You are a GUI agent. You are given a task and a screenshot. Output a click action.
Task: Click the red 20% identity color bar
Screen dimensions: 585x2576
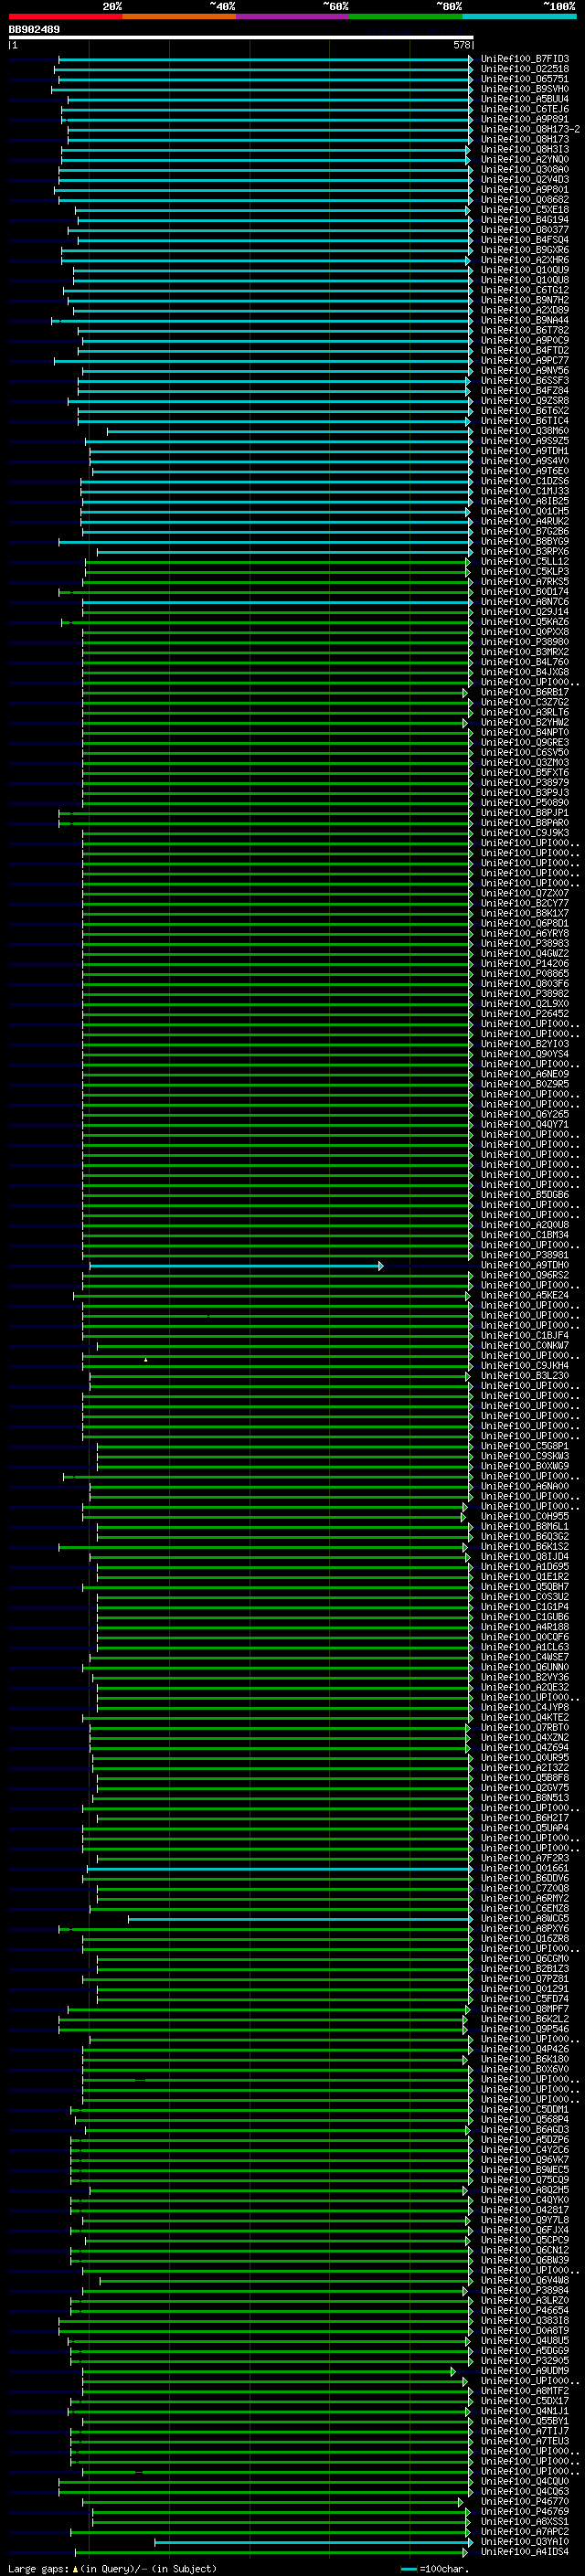click(65, 16)
